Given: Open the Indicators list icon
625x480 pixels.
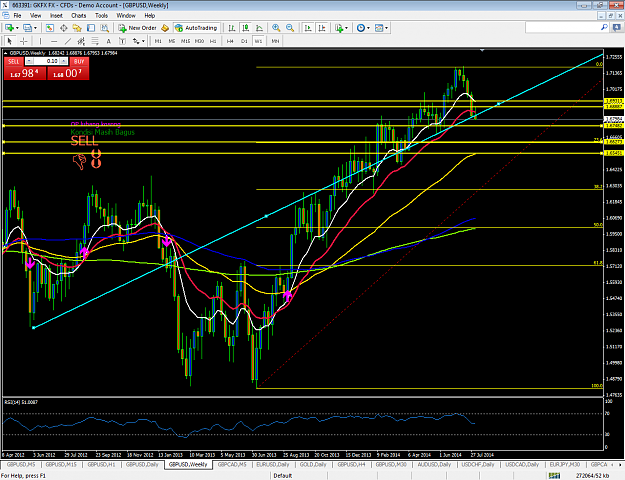Looking at the screenshot, I should click(339, 28).
